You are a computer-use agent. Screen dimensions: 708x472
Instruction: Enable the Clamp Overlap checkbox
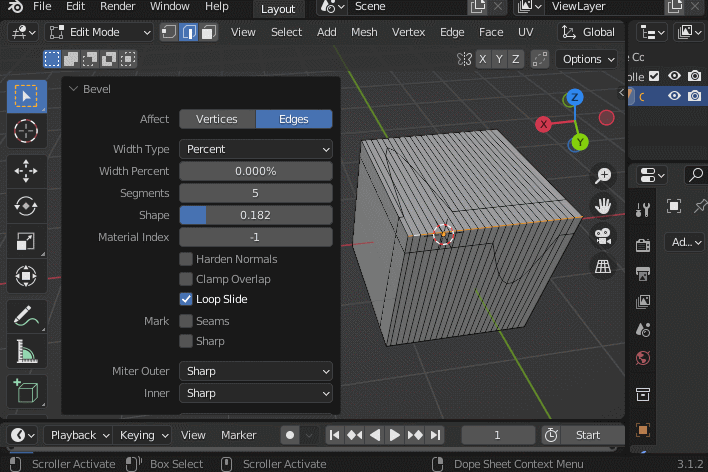coord(186,279)
